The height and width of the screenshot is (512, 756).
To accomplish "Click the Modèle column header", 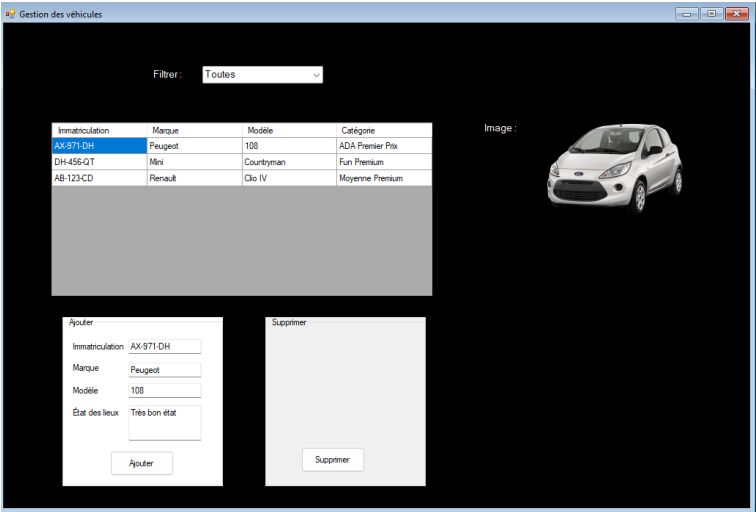I will point(289,130).
